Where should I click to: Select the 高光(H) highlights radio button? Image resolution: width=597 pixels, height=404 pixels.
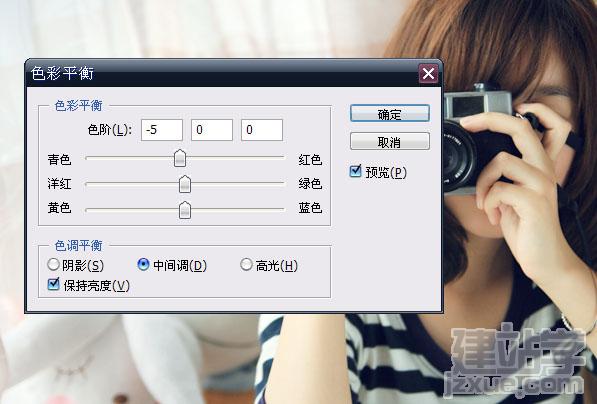(246, 264)
